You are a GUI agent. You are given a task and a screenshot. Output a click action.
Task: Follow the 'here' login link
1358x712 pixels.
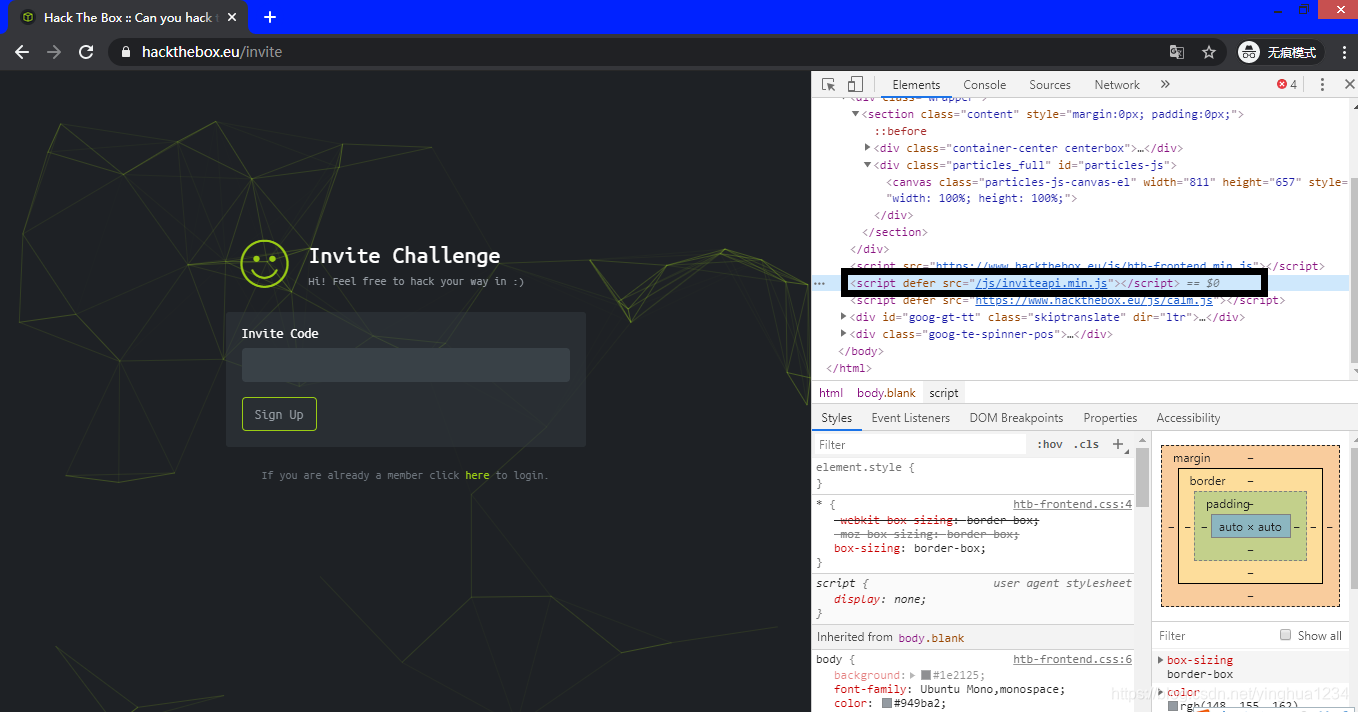point(477,475)
